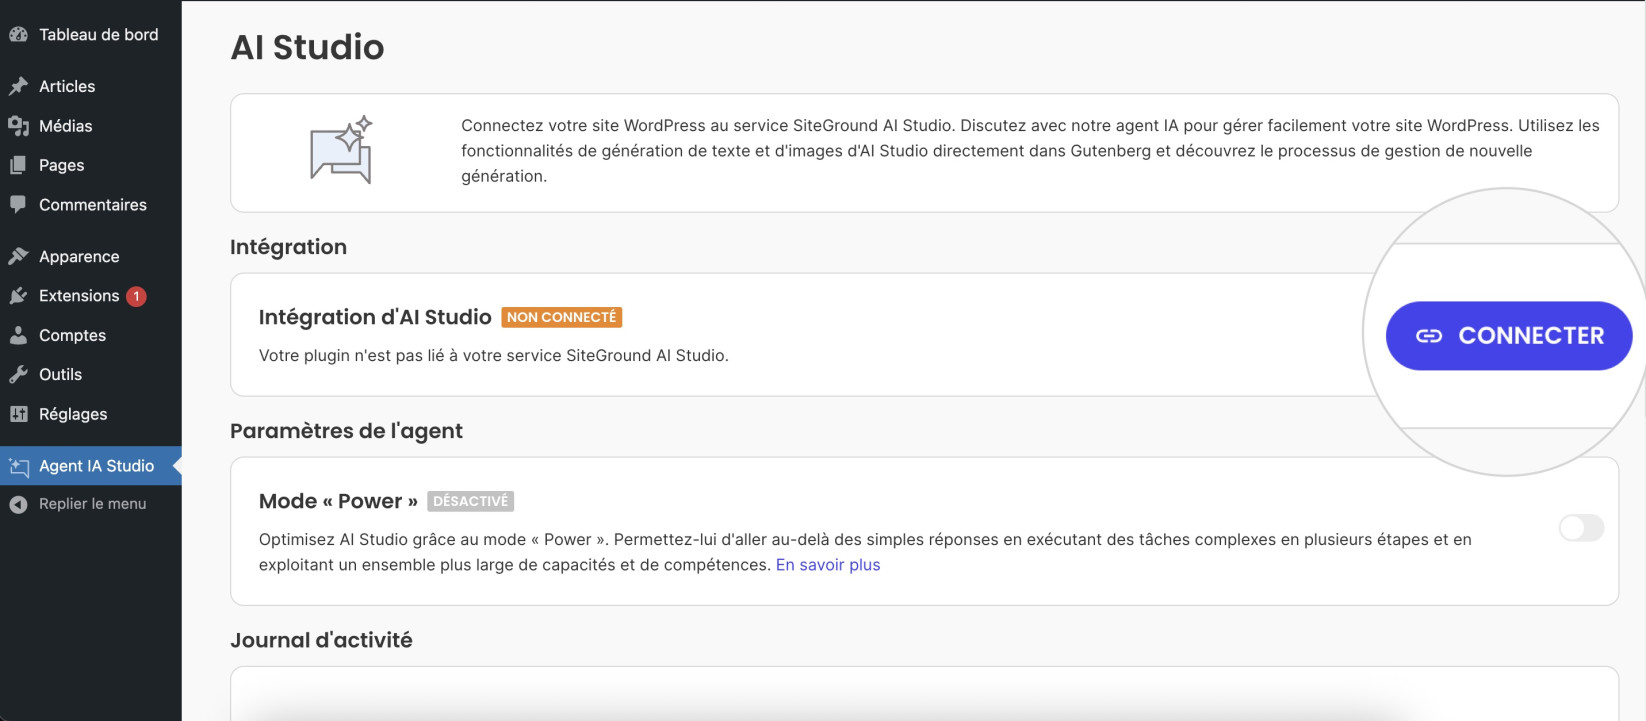
Task: Click the CONNECTER button
Action: coord(1509,336)
